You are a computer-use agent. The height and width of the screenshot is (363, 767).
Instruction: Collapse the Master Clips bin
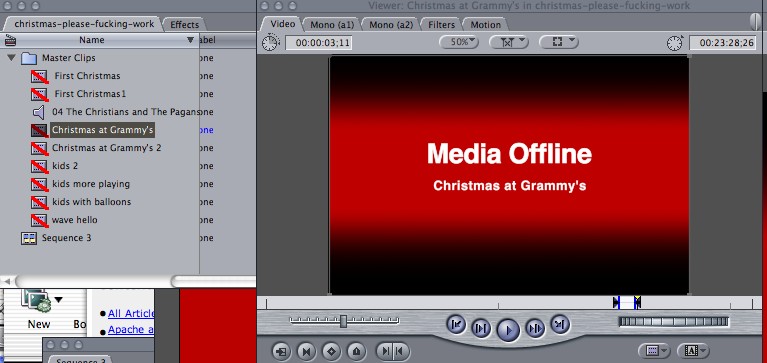pos(12,58)
